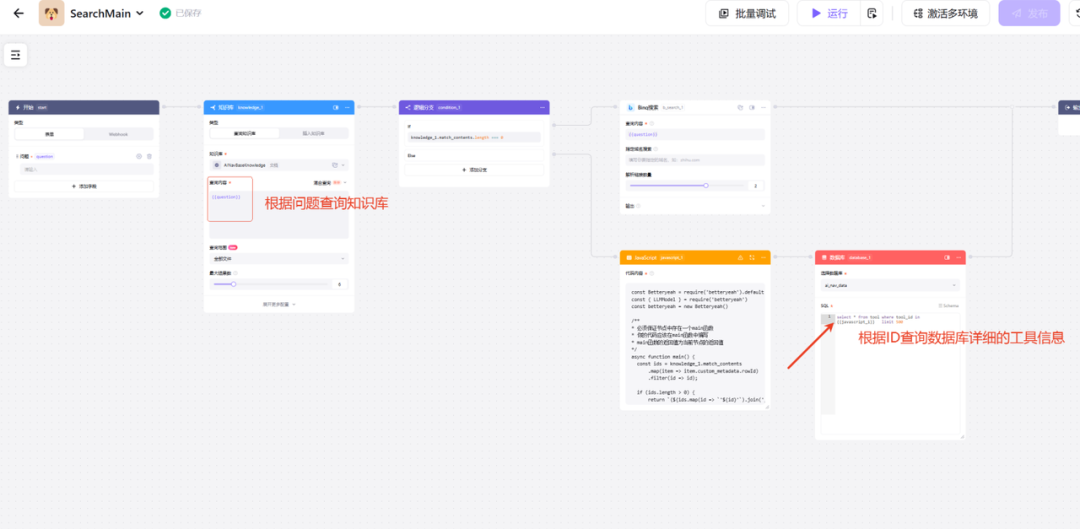Open the 全部文件 query scope dropdown
This screenshot has height=529, width=1080.
click(279, 258)
